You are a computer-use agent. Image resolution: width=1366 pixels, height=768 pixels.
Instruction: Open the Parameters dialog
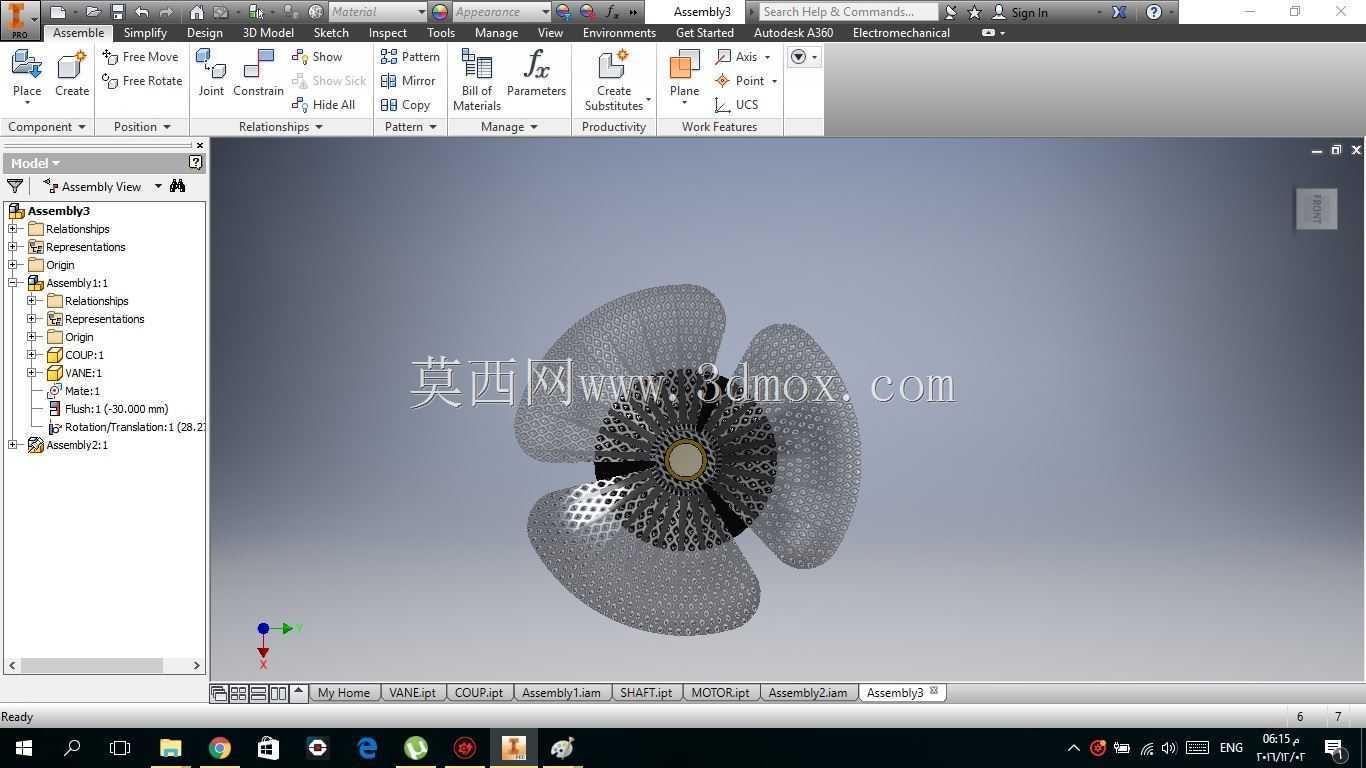click(536, 75)
